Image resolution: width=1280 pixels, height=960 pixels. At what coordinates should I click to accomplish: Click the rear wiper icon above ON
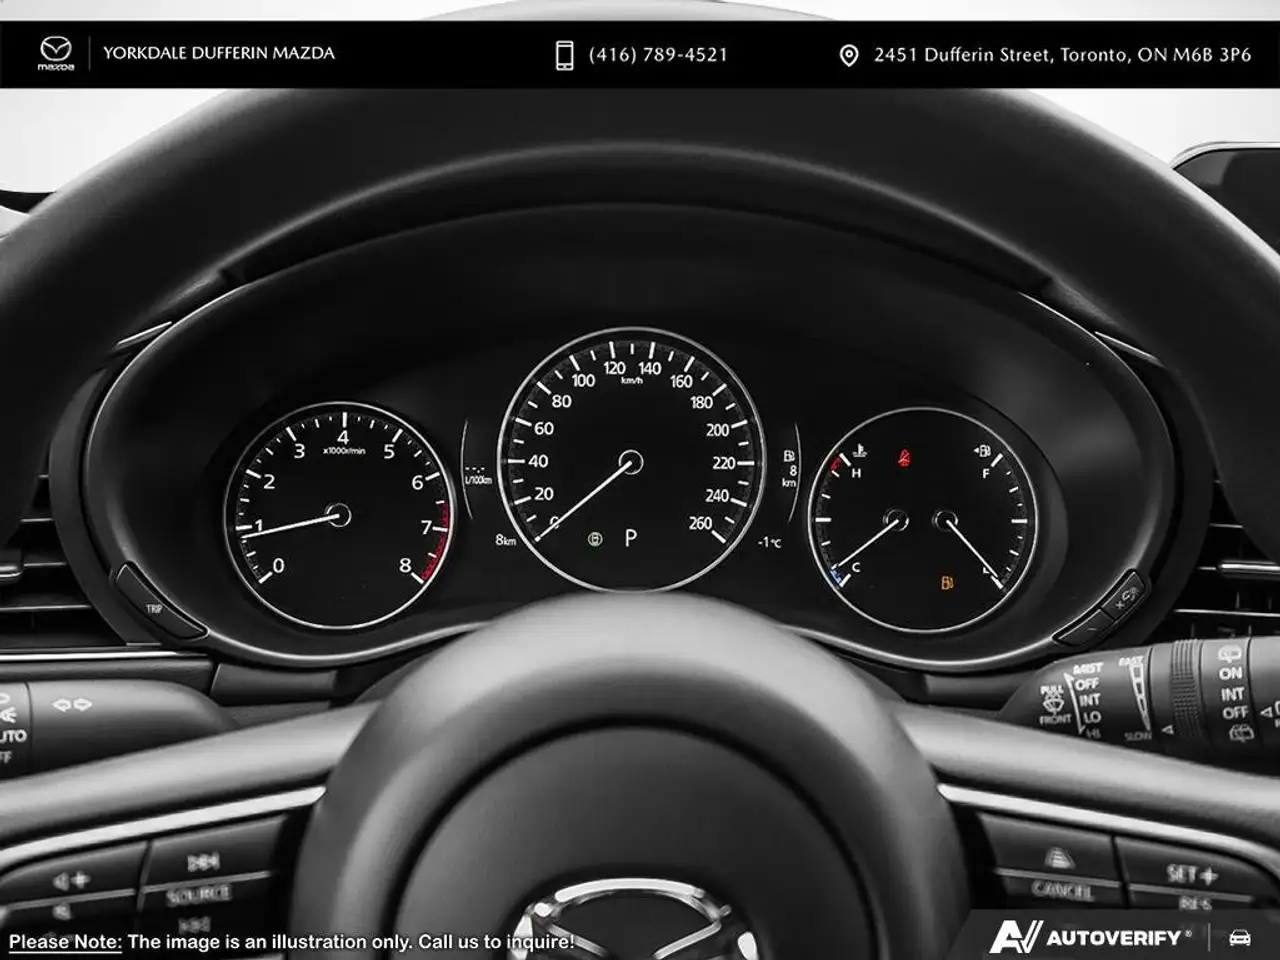1230,655
